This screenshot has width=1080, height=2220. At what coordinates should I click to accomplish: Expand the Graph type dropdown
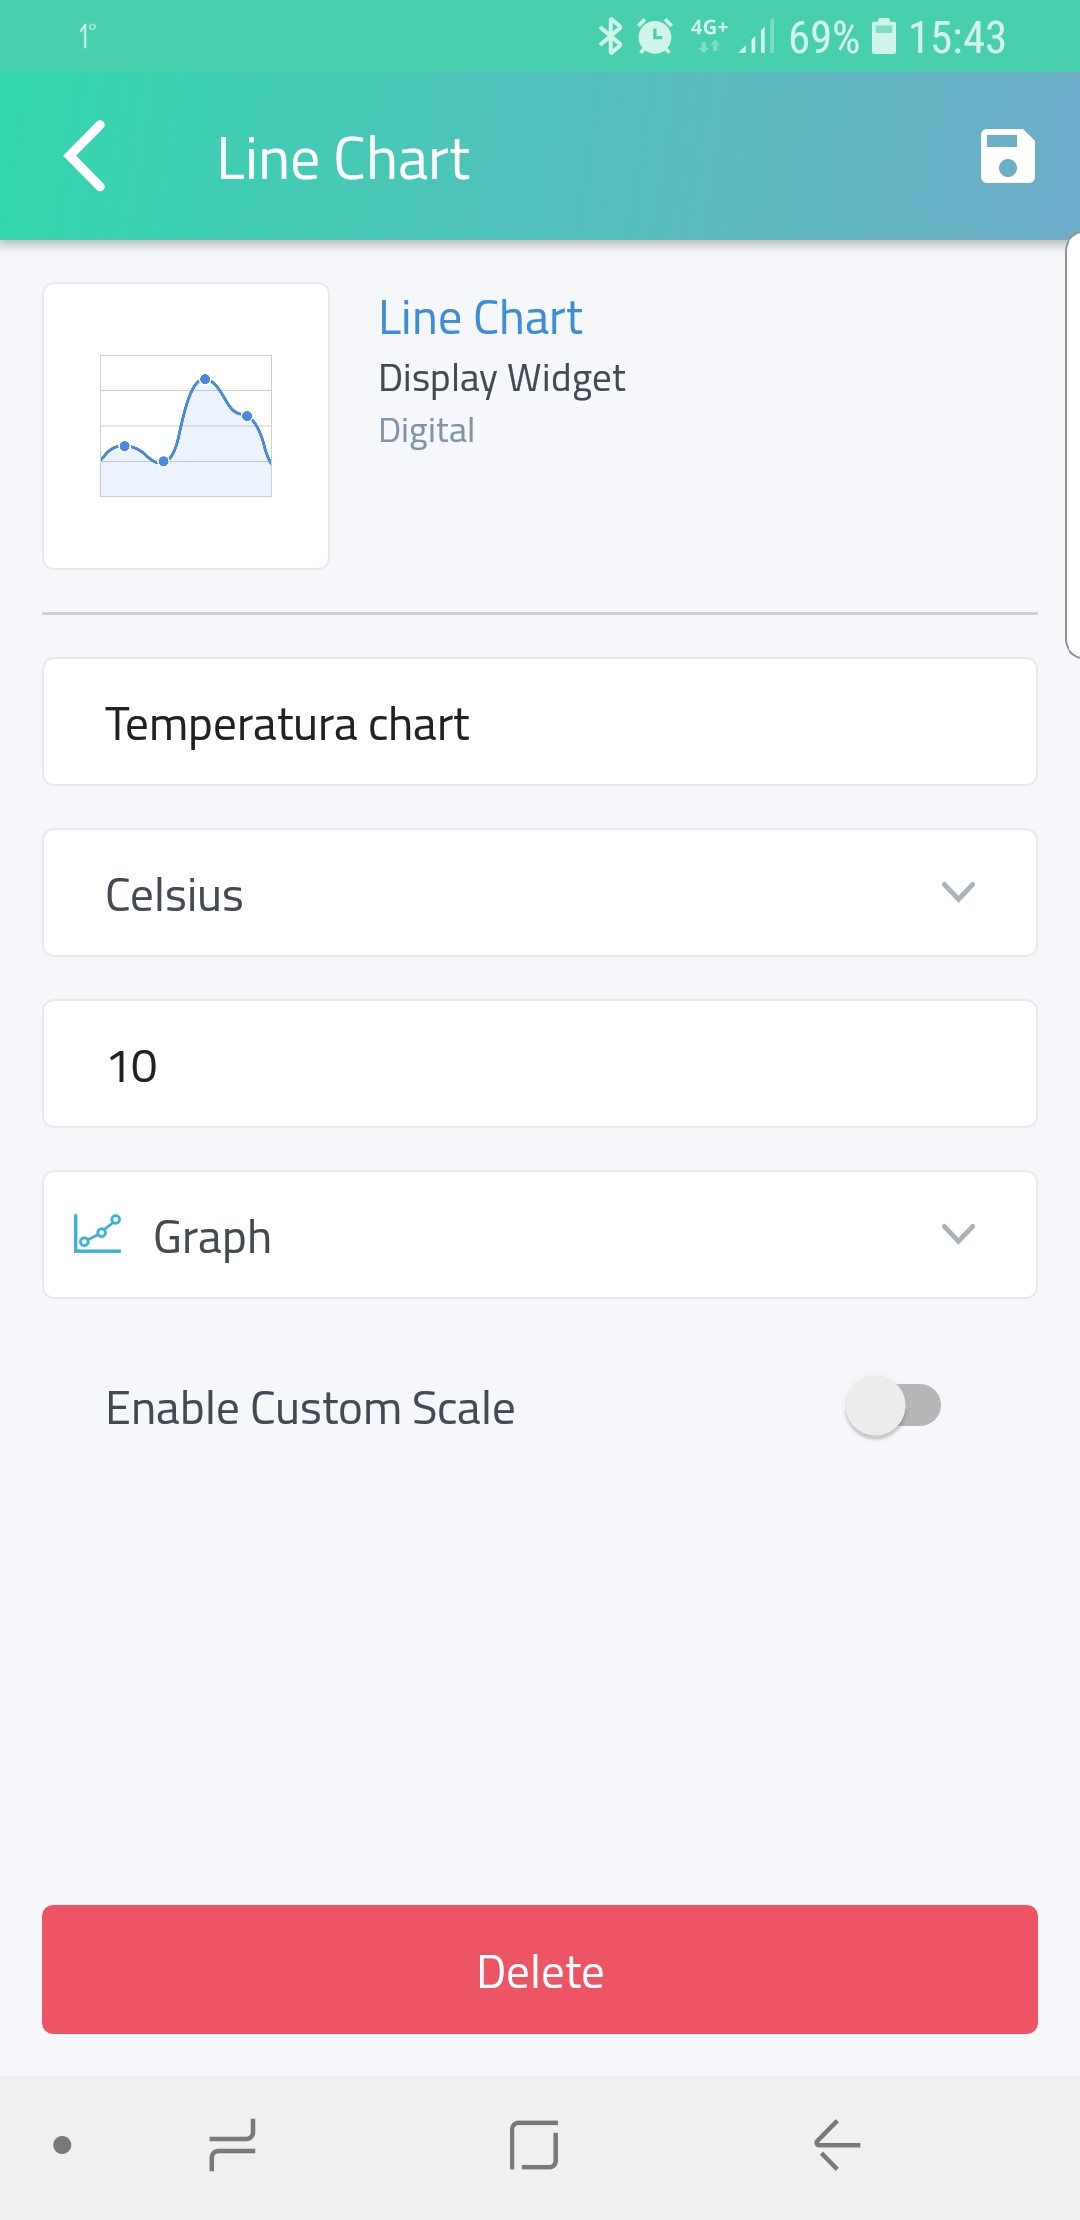(540, 1235)
